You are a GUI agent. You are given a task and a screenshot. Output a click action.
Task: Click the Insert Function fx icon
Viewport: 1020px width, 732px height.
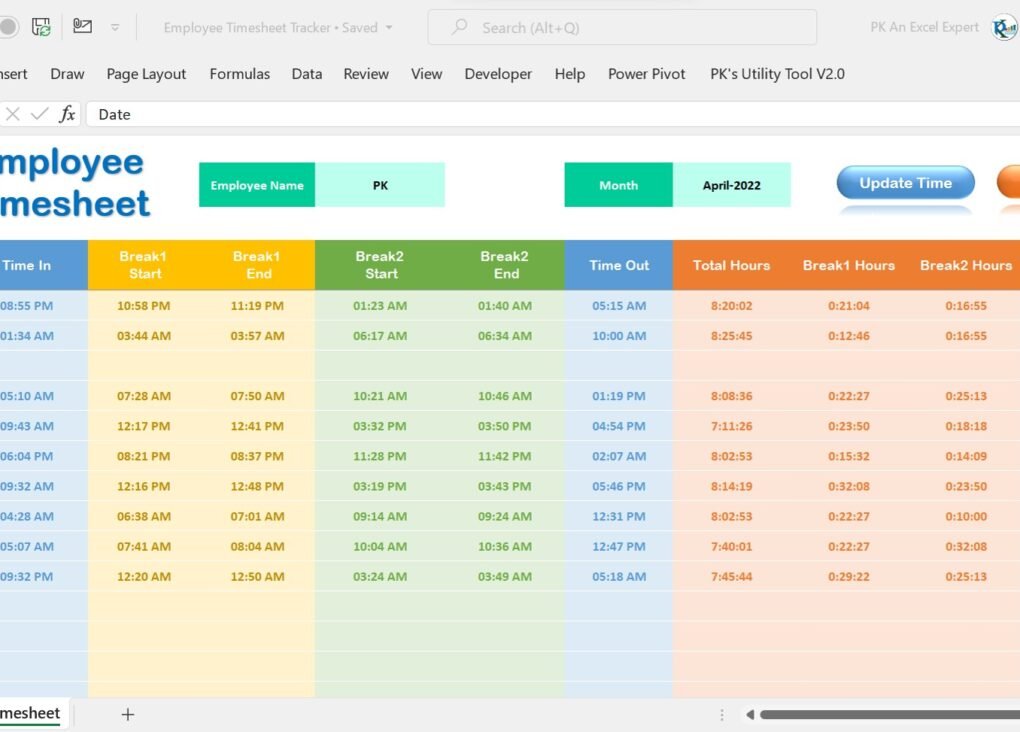click(x=67, y=115)
